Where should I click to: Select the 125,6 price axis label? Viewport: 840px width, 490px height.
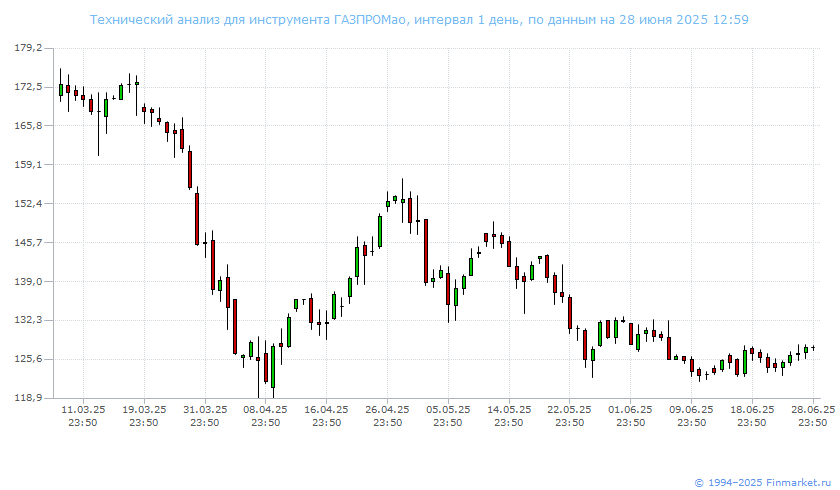(28, 359)
